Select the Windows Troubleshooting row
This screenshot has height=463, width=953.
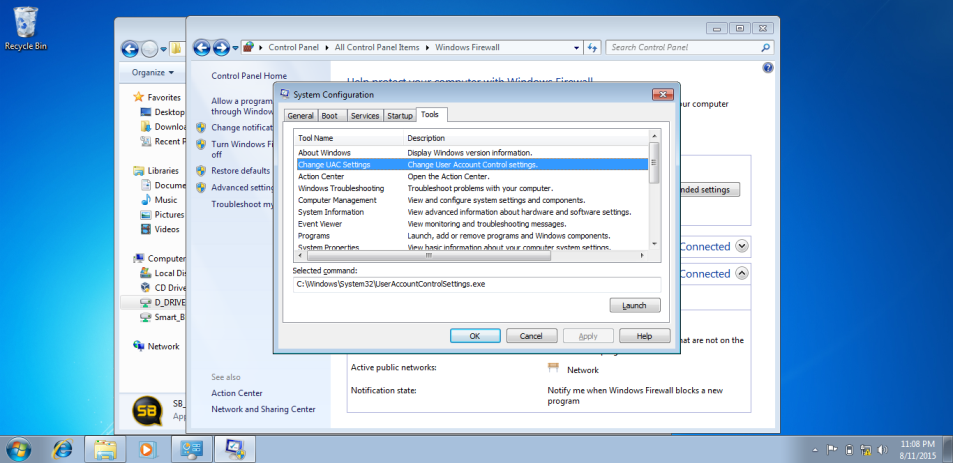coord(472,188)
